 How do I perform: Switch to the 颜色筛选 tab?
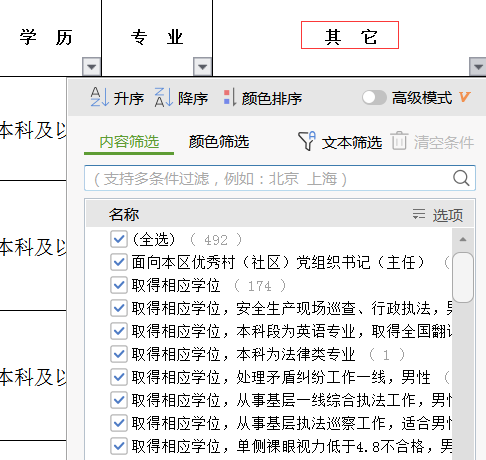coord(219,142)
